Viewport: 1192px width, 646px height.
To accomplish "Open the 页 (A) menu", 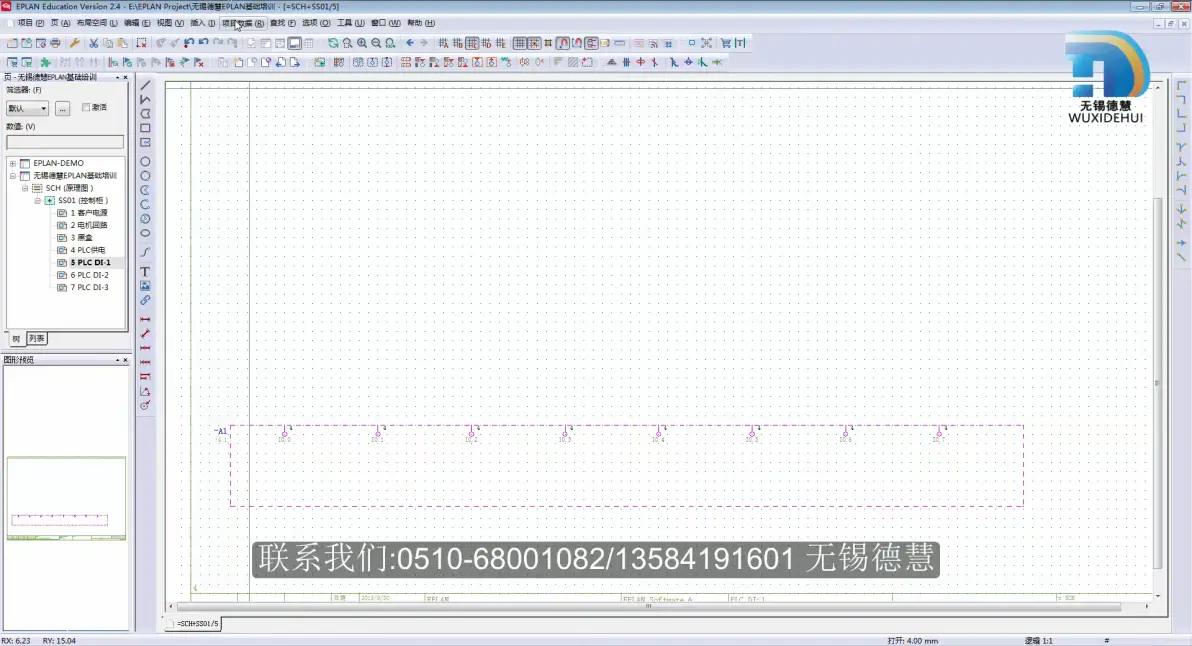I will pyautogui.click(x=60, y=23).
